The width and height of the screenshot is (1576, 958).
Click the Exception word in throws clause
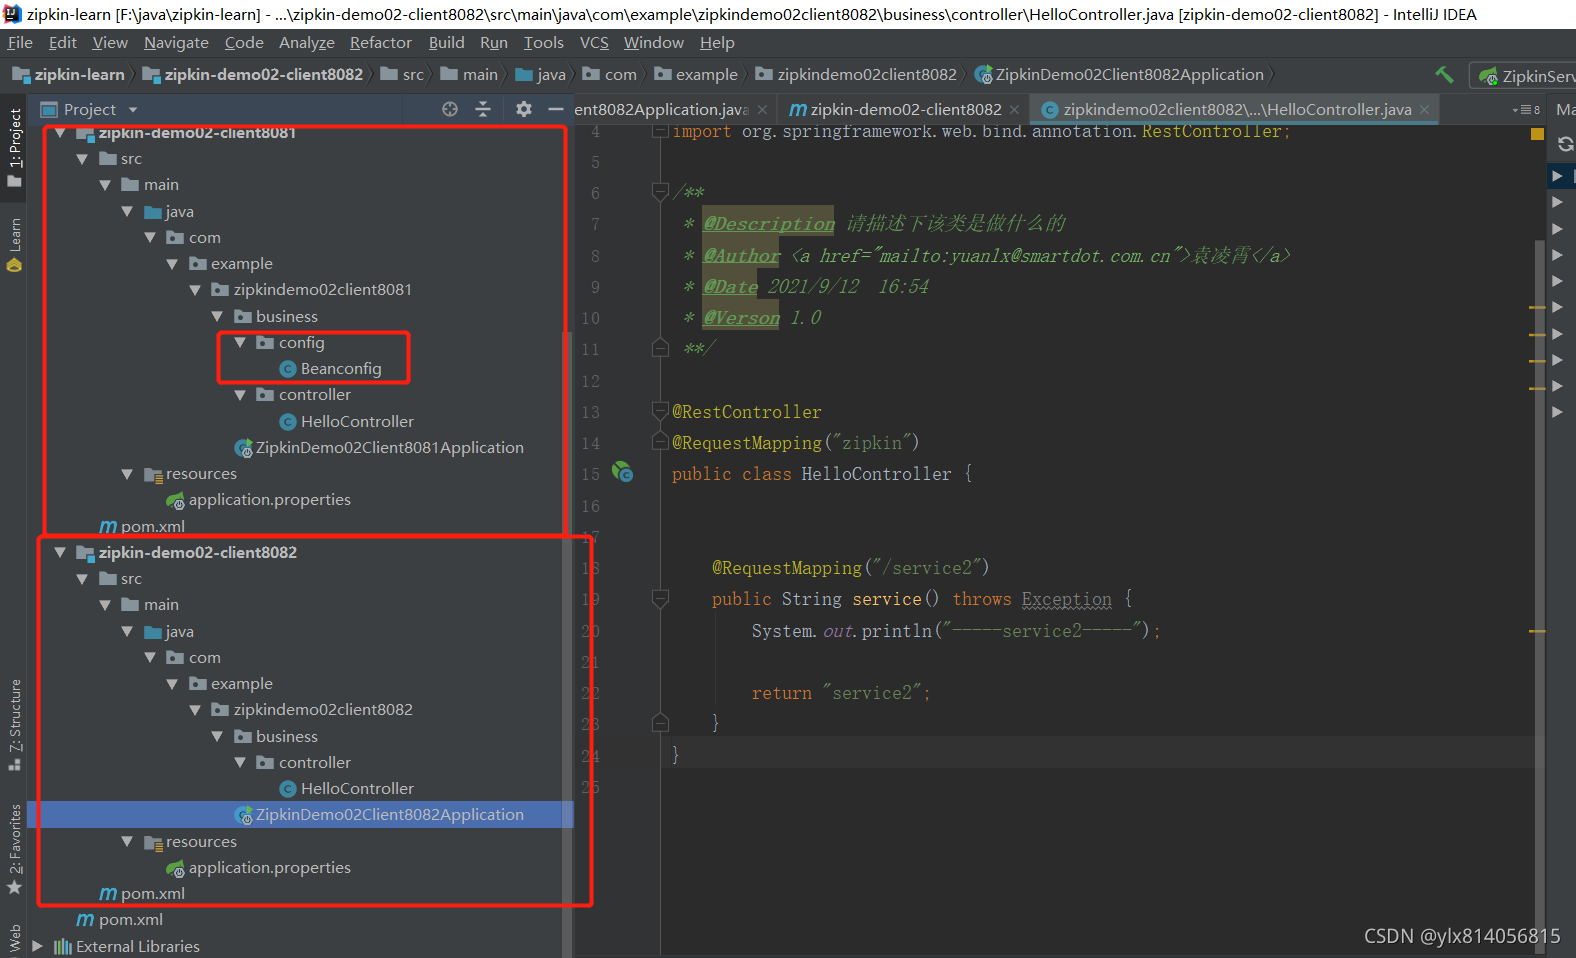tap(1067, 599)
